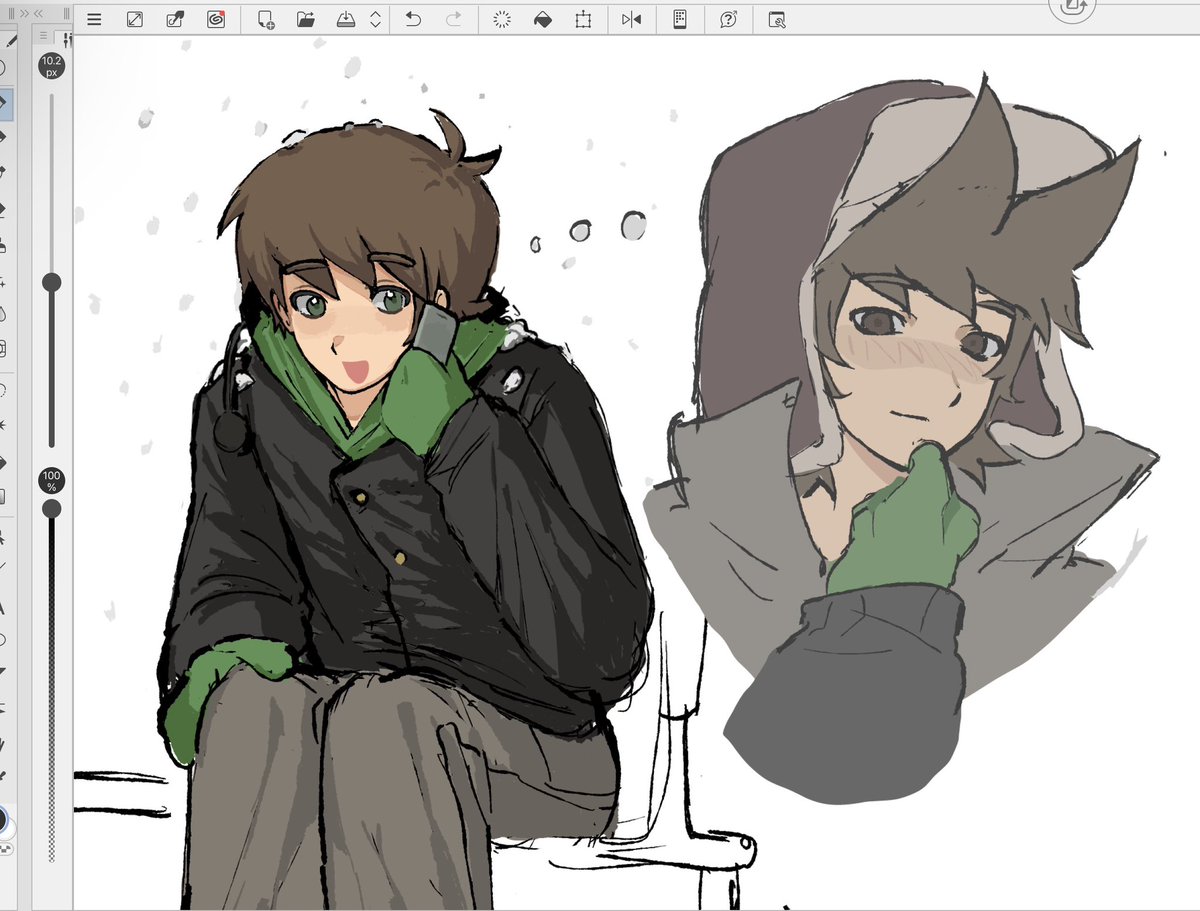Collapse the palette dock with the << arrows

pyautogui.click(x=38, y=14)
